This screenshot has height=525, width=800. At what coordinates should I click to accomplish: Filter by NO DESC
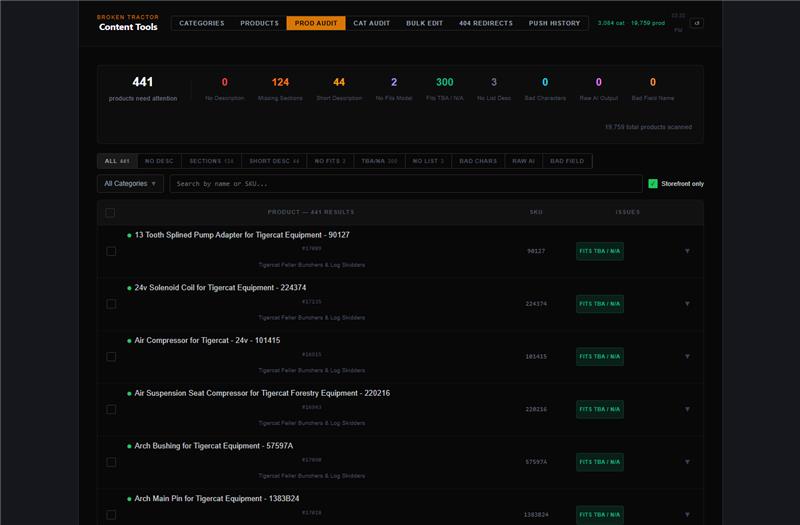159,161
